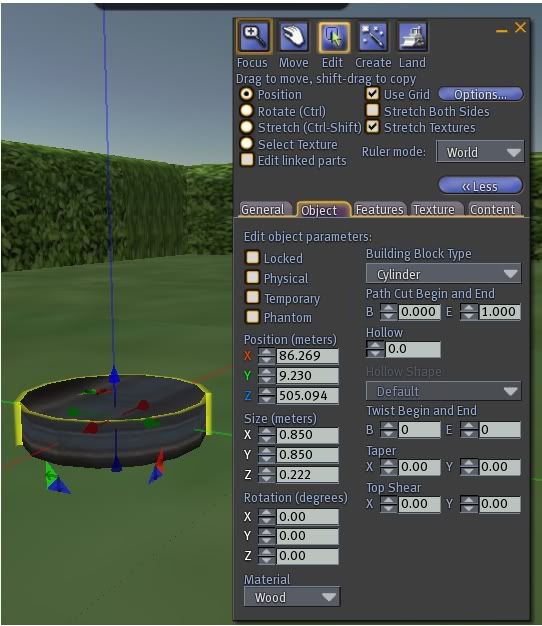Select the Land bulldozer tool icon
This screenshot has height=626, width=542.
413,37
